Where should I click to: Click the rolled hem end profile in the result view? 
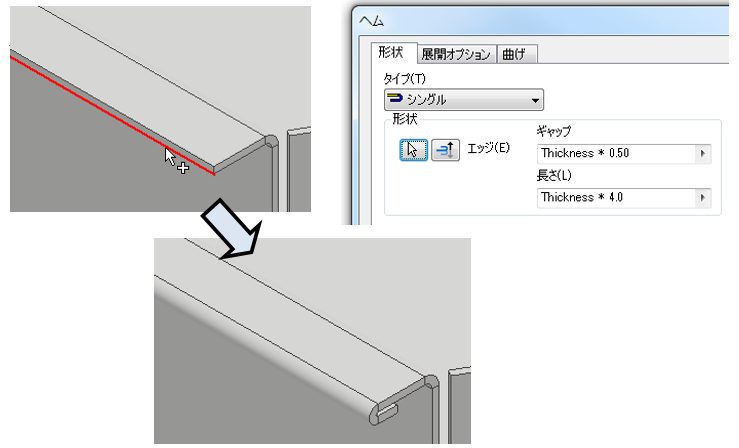[x=384, y=412]
